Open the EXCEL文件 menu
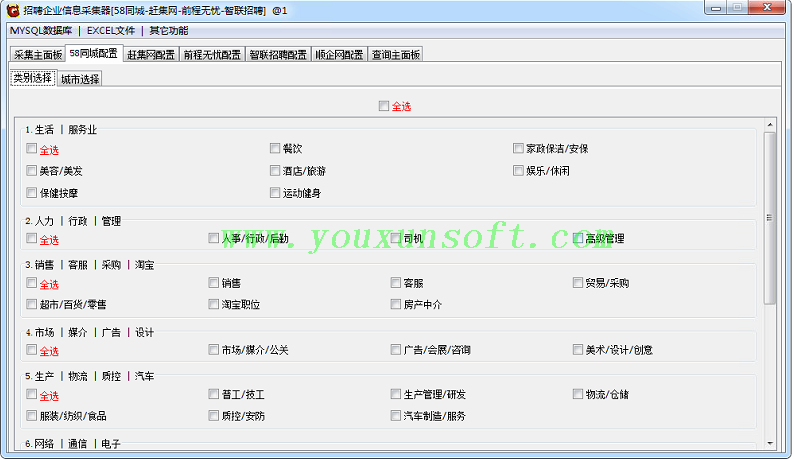The image size is (794, 459). tap(111, 31)
